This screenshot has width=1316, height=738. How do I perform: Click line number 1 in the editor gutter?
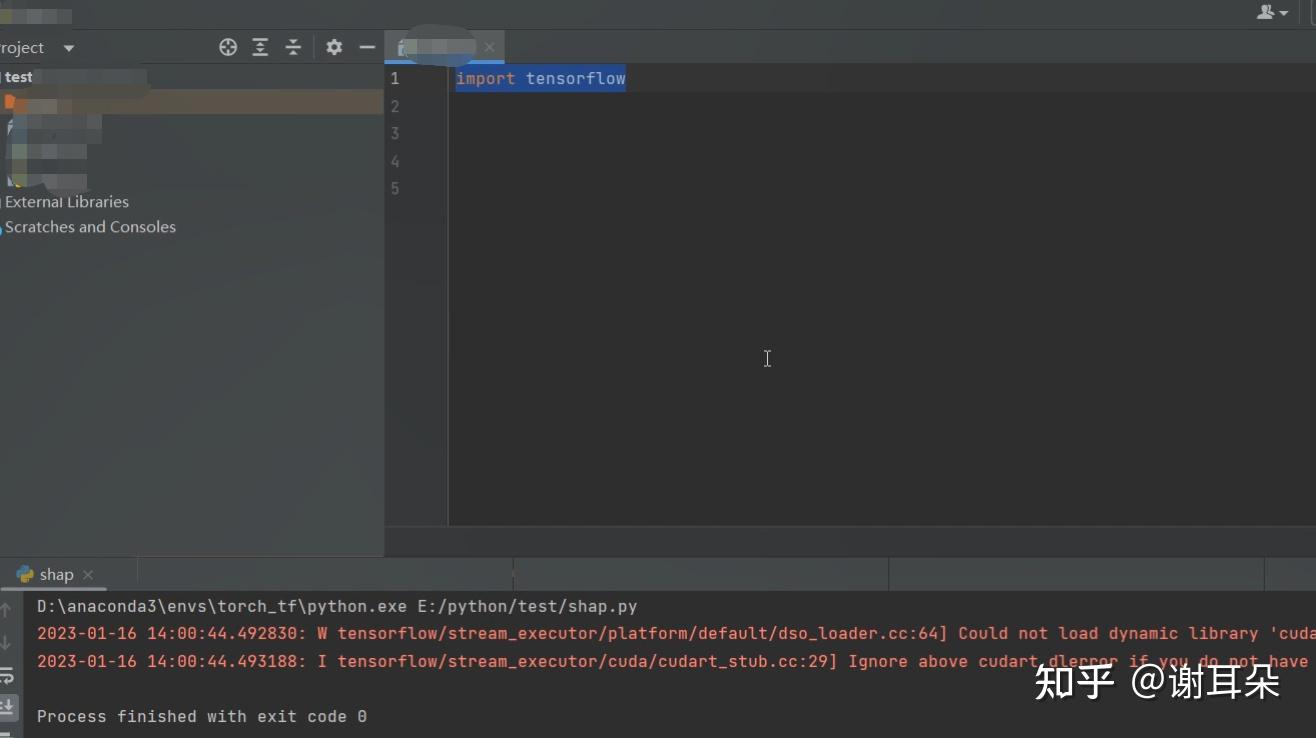click(x=394, y=78)
